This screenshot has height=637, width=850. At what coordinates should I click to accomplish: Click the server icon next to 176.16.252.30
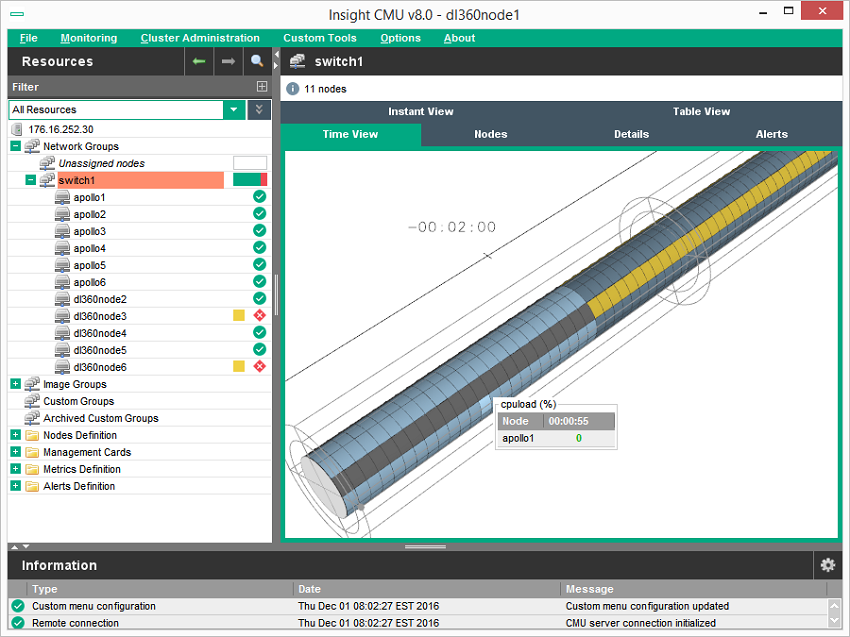(17, 129)
